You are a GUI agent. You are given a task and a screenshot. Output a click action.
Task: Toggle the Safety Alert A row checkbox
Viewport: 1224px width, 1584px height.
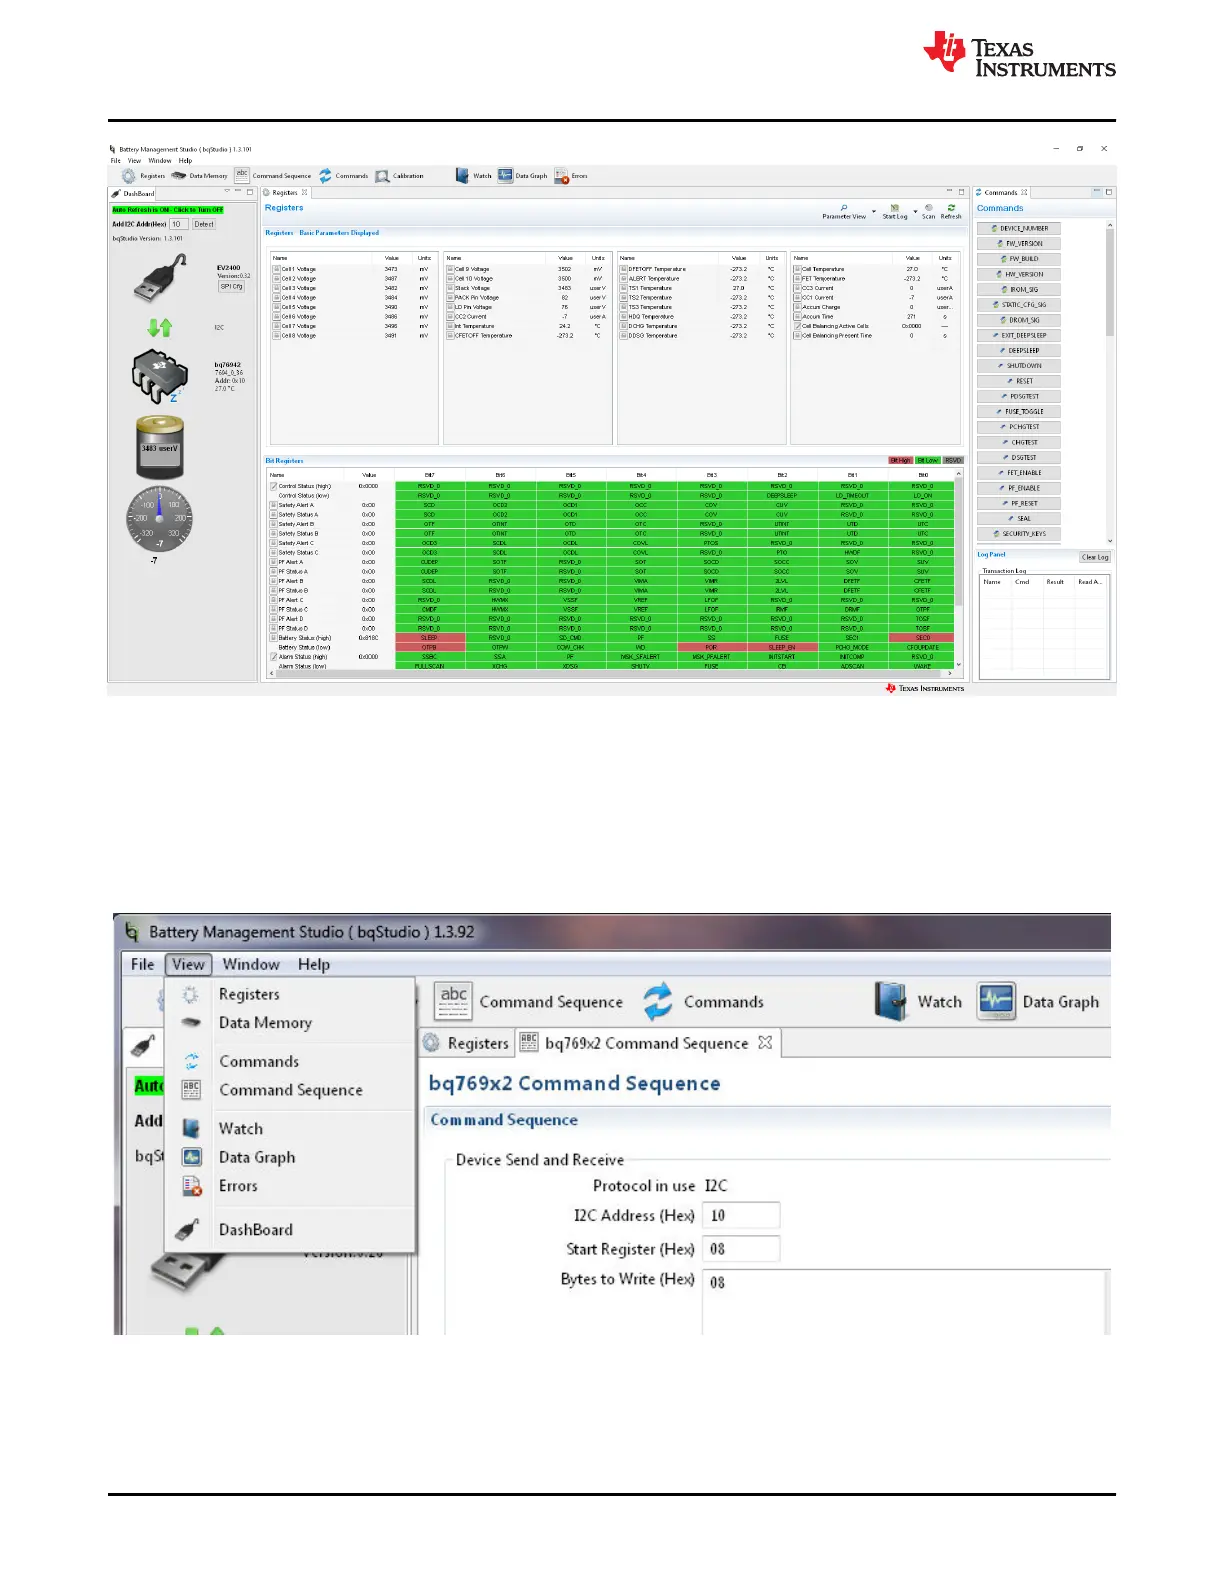point(273,505)
